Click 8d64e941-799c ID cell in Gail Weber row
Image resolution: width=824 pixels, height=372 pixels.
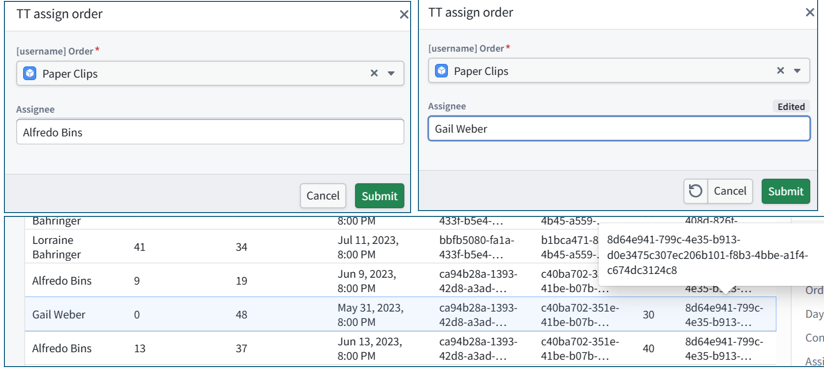(724, 315)
